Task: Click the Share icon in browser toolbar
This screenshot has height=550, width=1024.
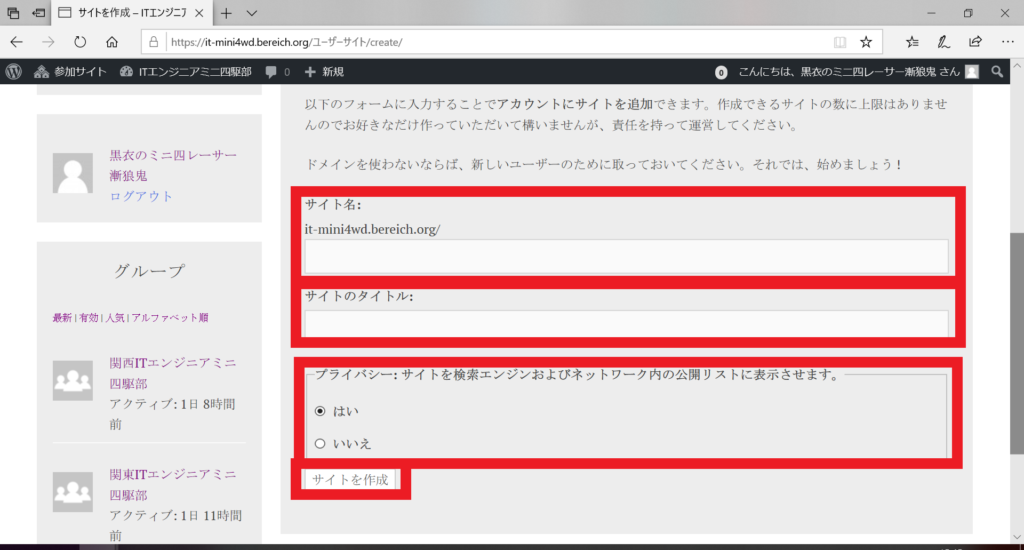Action: click(x=975, y=42)
